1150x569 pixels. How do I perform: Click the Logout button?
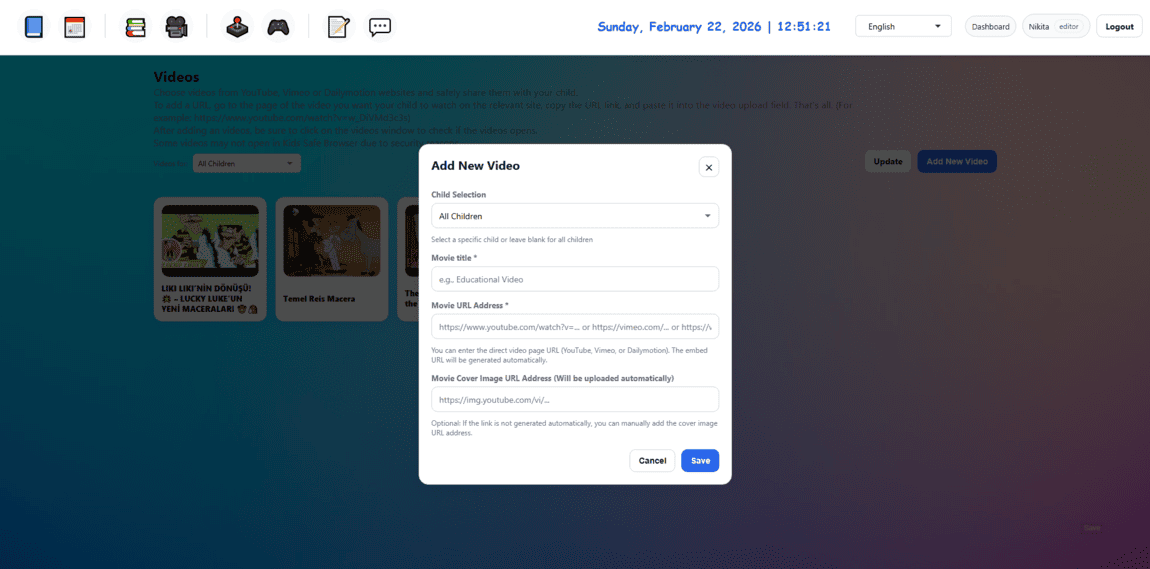pyautogui.click(x=1119, y=27)
